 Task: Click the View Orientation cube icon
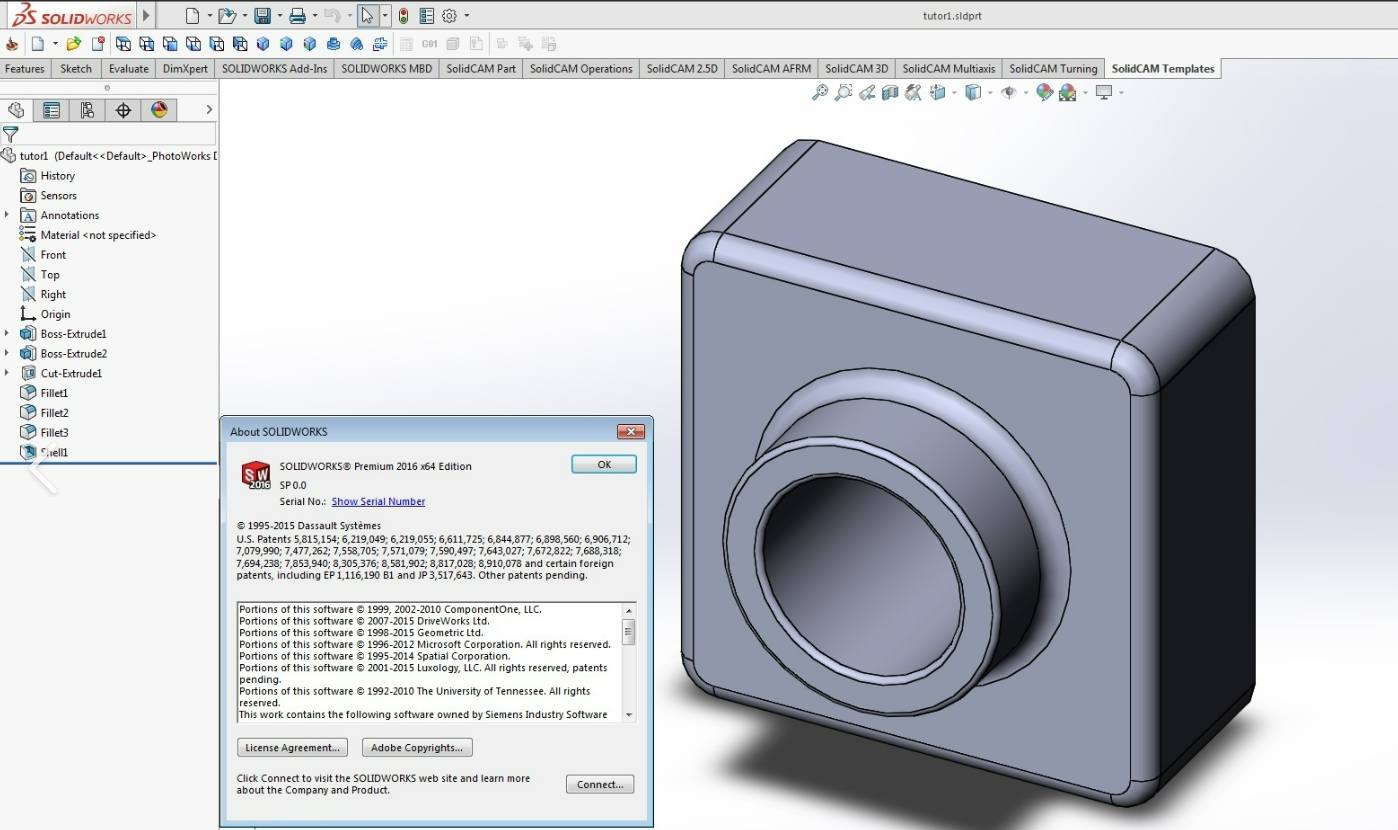point(937,93)
